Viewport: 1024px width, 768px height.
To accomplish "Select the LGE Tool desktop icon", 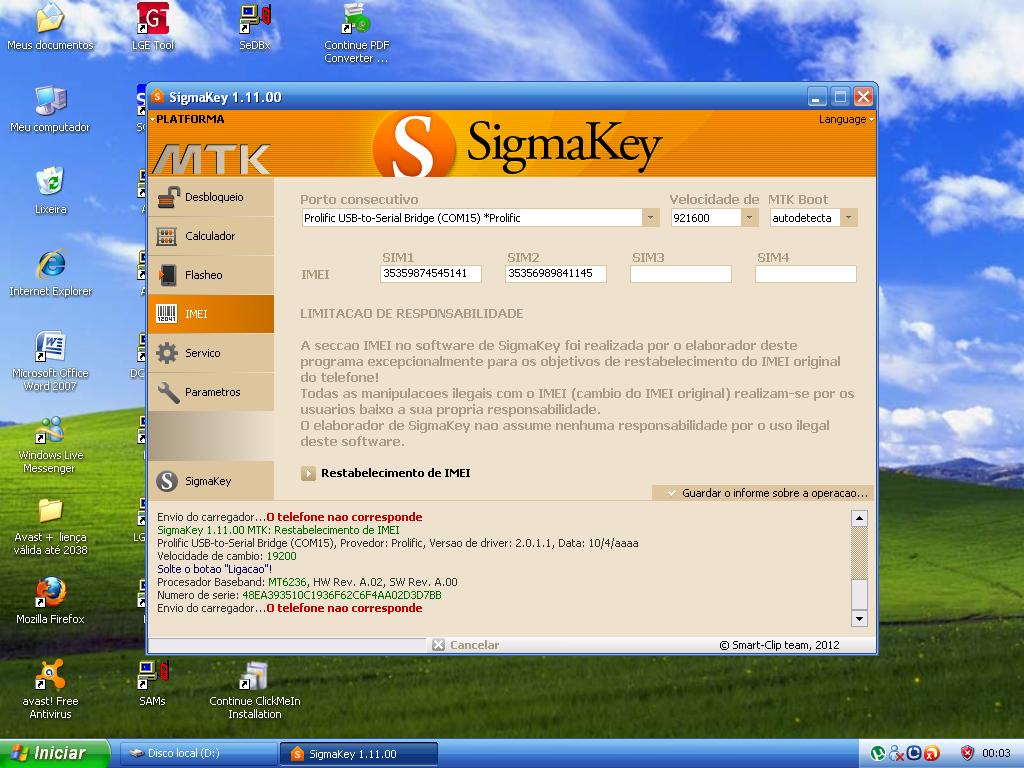I will pyautogui.click(x=153, y=27).
